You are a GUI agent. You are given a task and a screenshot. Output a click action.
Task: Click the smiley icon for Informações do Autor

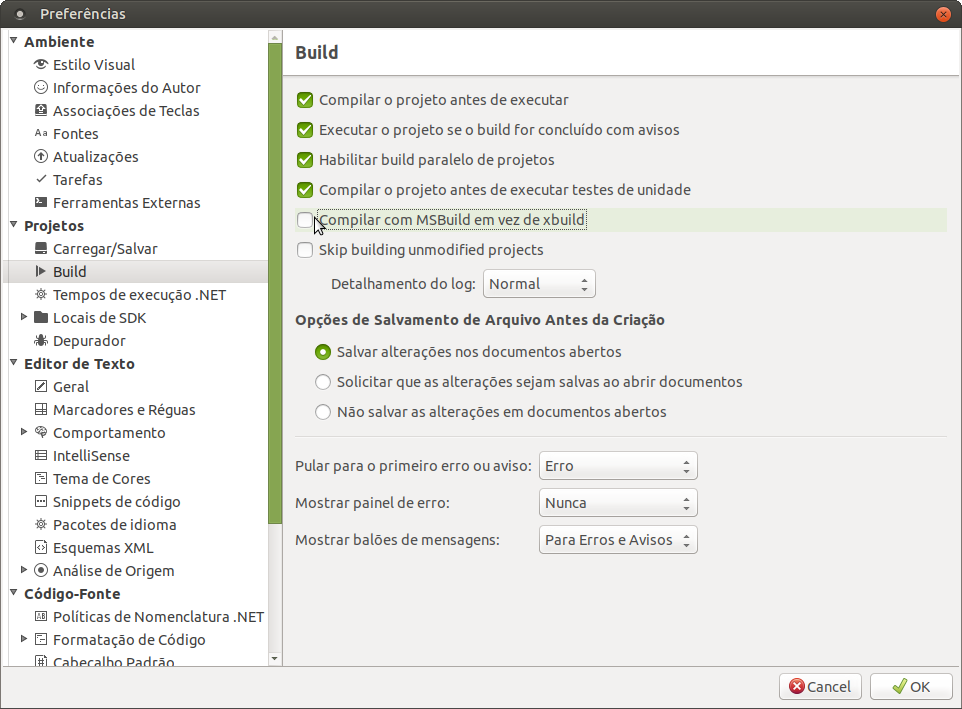tap(40, 87)
